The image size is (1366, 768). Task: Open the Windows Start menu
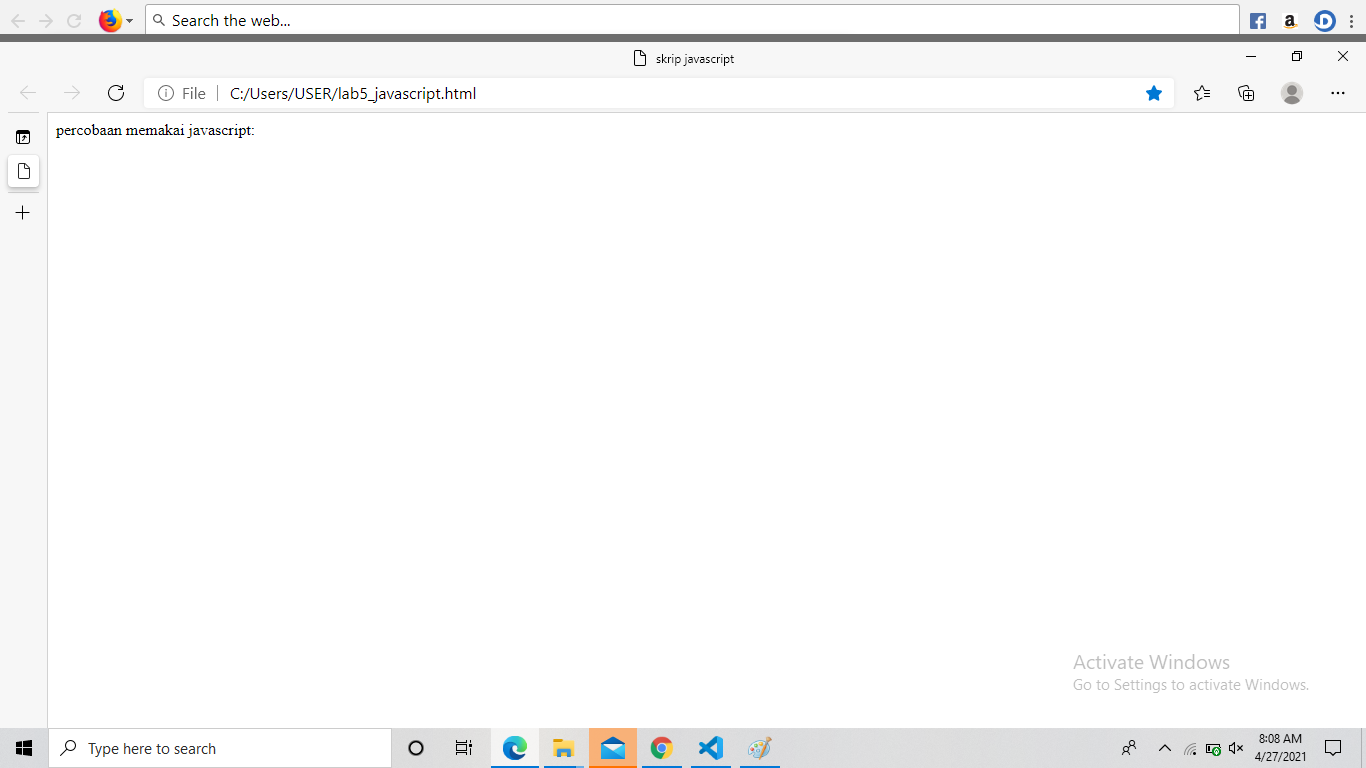click(x=22, y=747)
